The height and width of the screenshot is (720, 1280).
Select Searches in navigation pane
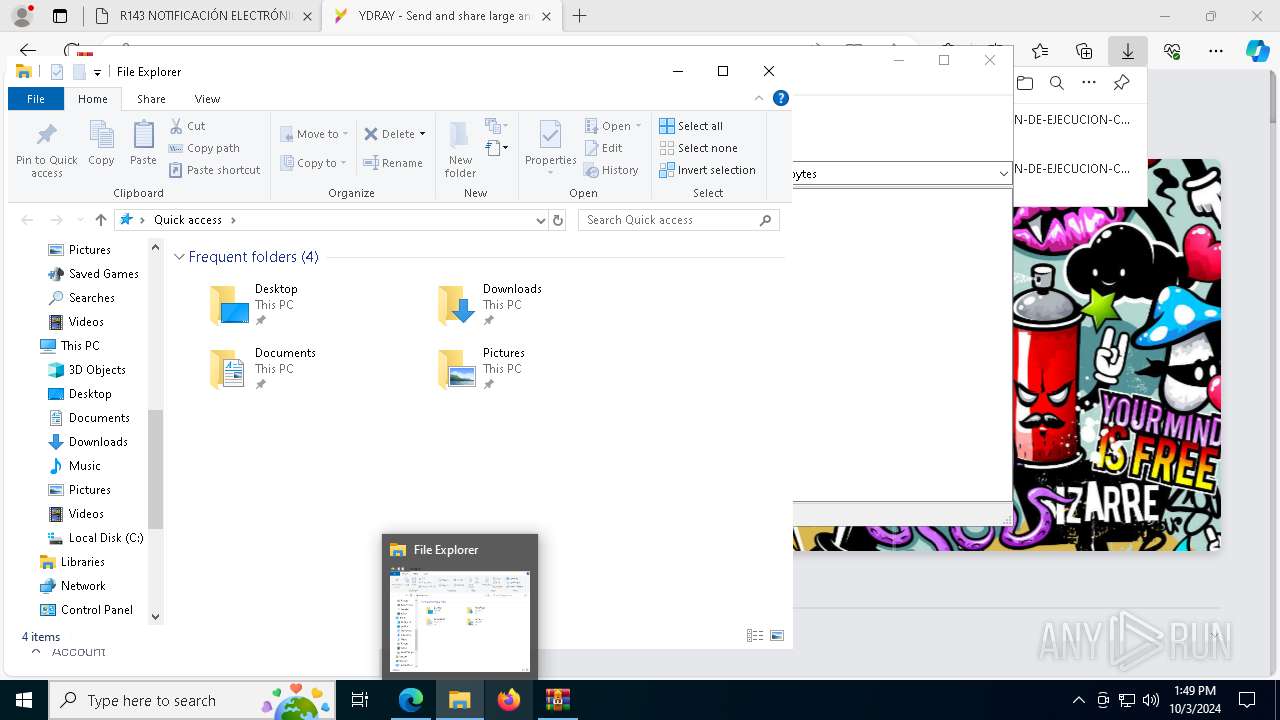81,298
